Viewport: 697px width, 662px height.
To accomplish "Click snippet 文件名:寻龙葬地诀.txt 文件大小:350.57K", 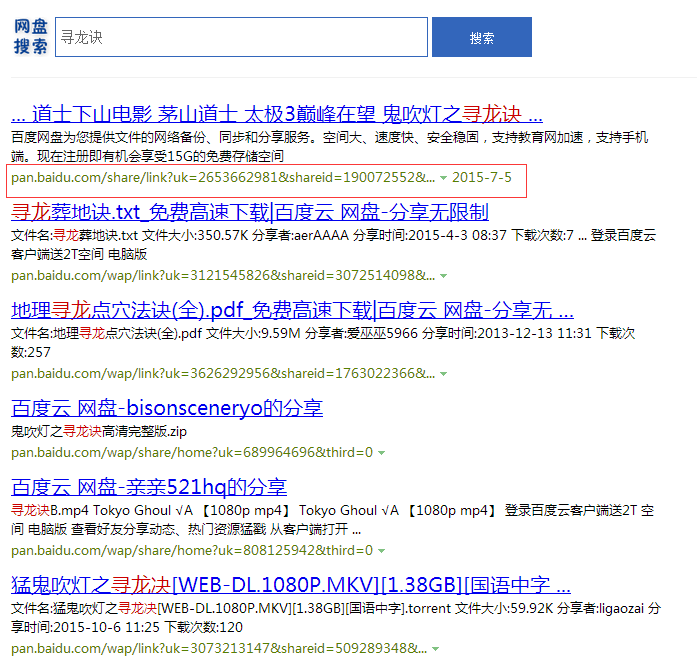I will click(x=333, y=245).
